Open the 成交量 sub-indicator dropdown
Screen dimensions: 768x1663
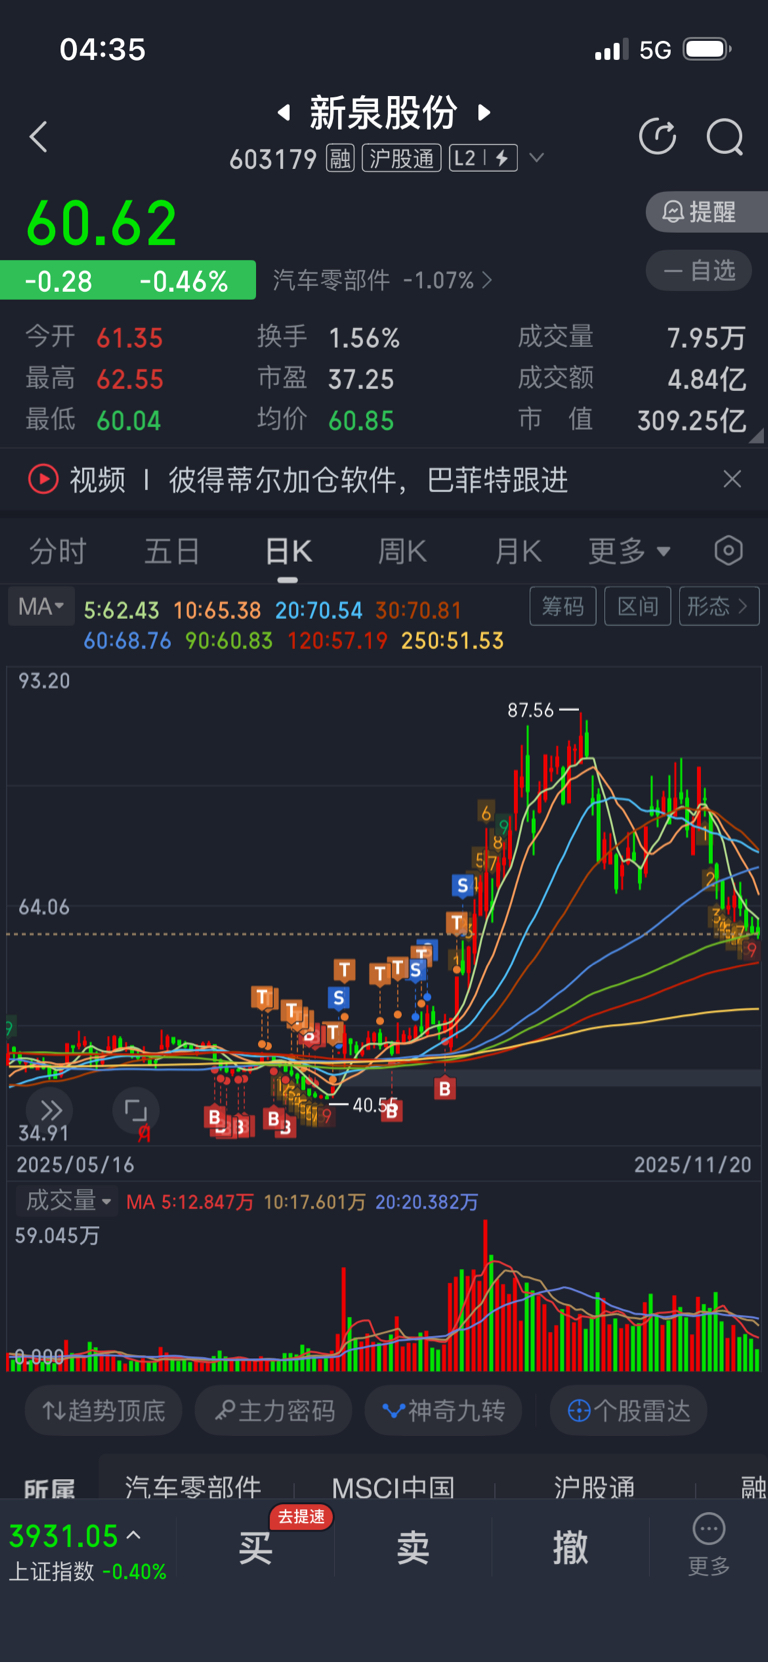(x=68, y=1201)
